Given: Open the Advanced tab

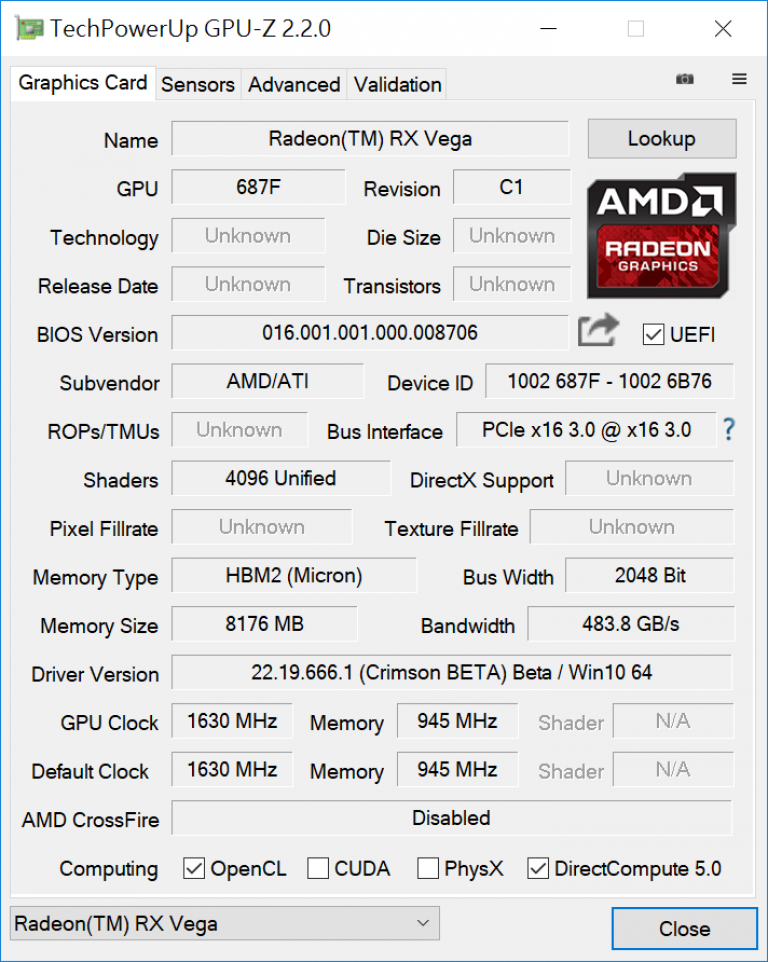Looking at the screenshot, I should coord(294,84).
